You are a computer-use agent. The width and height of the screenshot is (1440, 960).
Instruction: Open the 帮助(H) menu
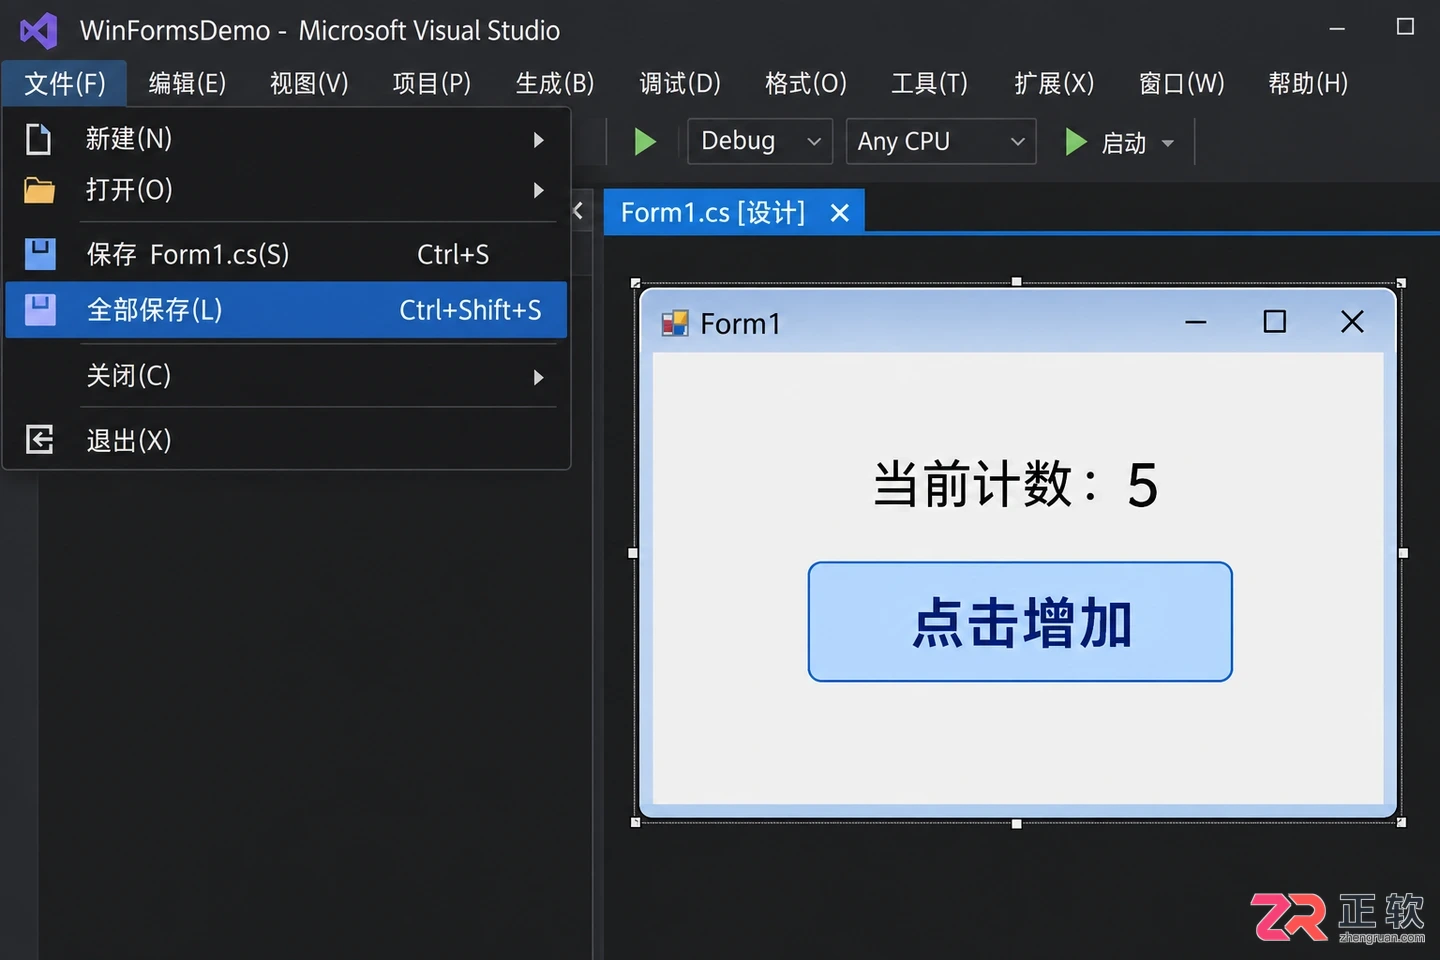pyautogui.click(x=1308, y=83)
